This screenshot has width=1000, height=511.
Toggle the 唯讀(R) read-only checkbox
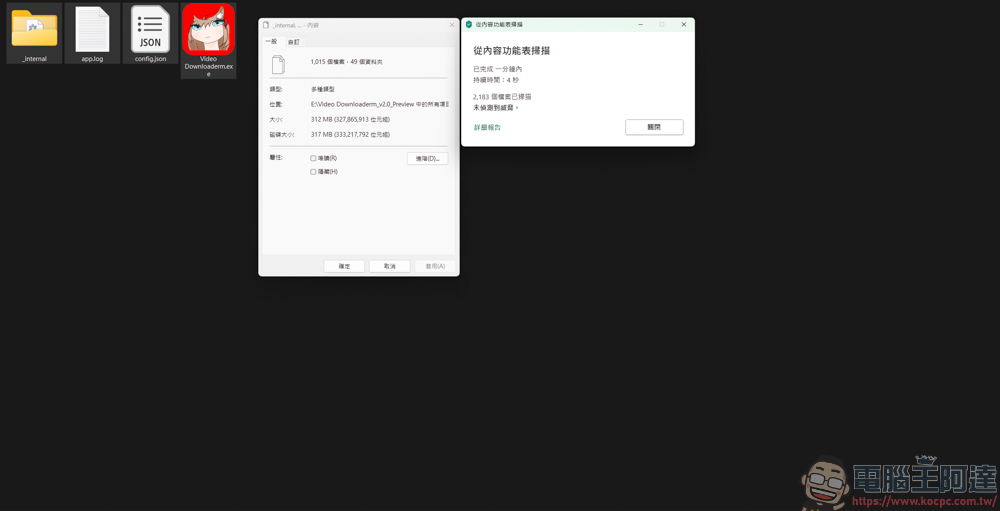313,158
